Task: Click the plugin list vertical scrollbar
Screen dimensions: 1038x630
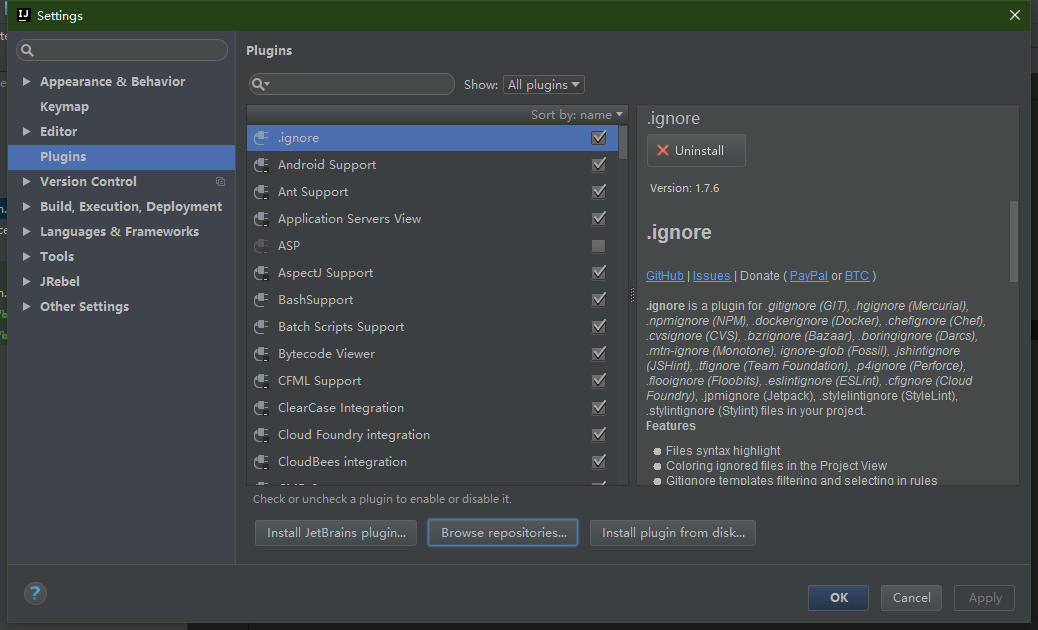Action: [623, 142]
